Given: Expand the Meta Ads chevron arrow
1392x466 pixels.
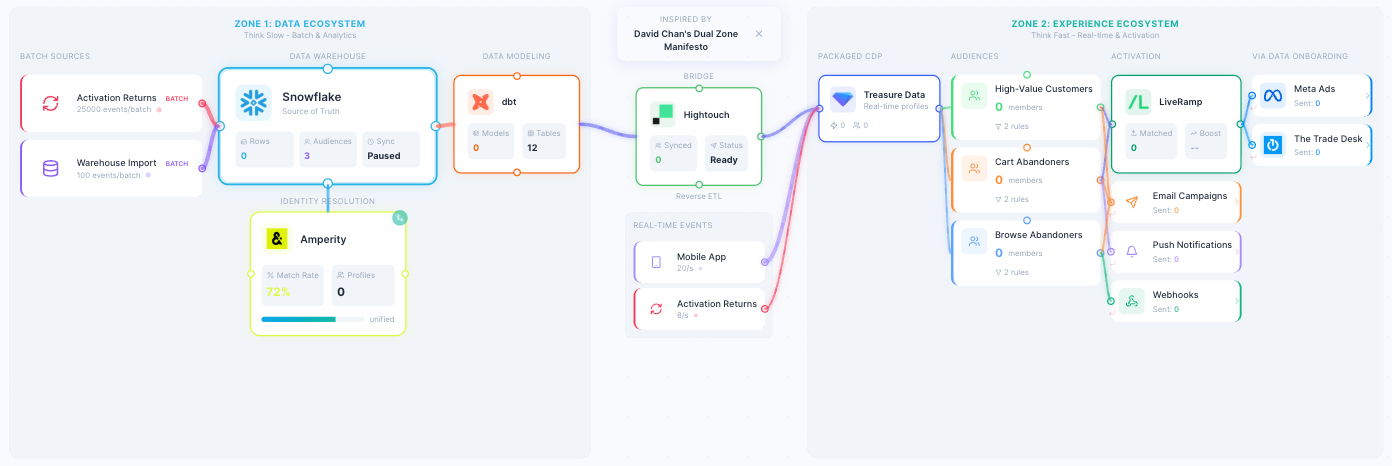Looking at the screenshot, I should point(1367,95).
